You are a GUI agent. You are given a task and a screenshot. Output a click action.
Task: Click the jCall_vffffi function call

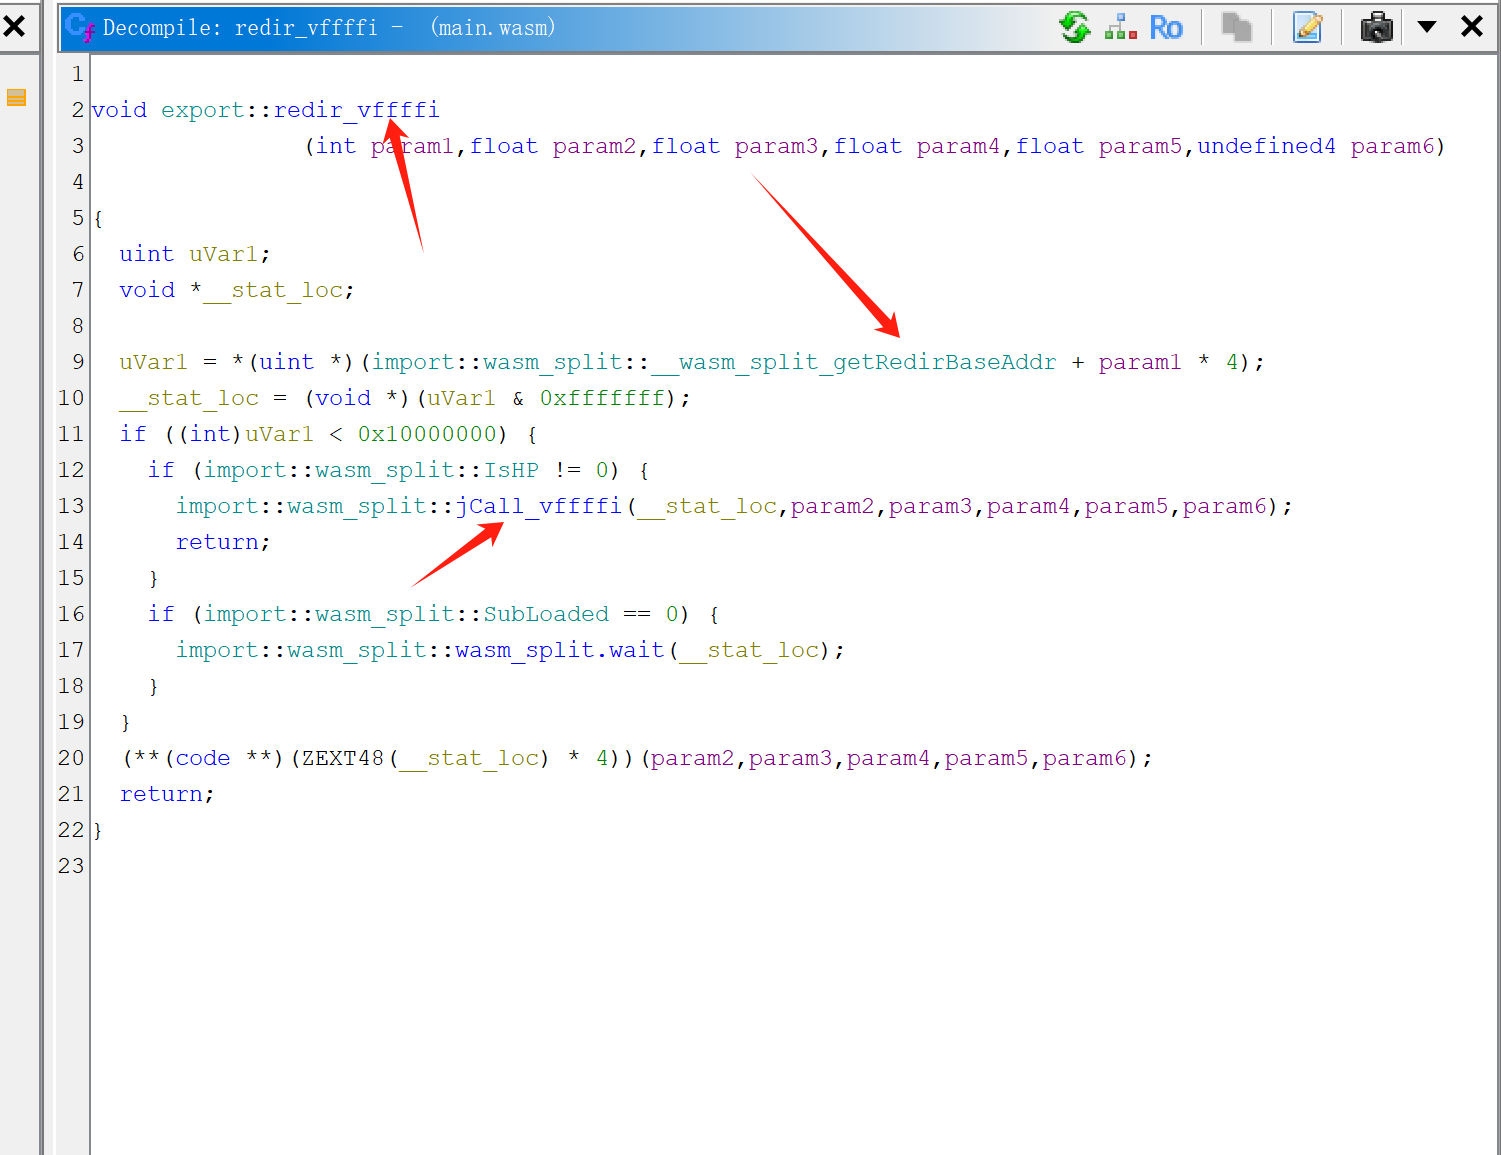[539, 506]
